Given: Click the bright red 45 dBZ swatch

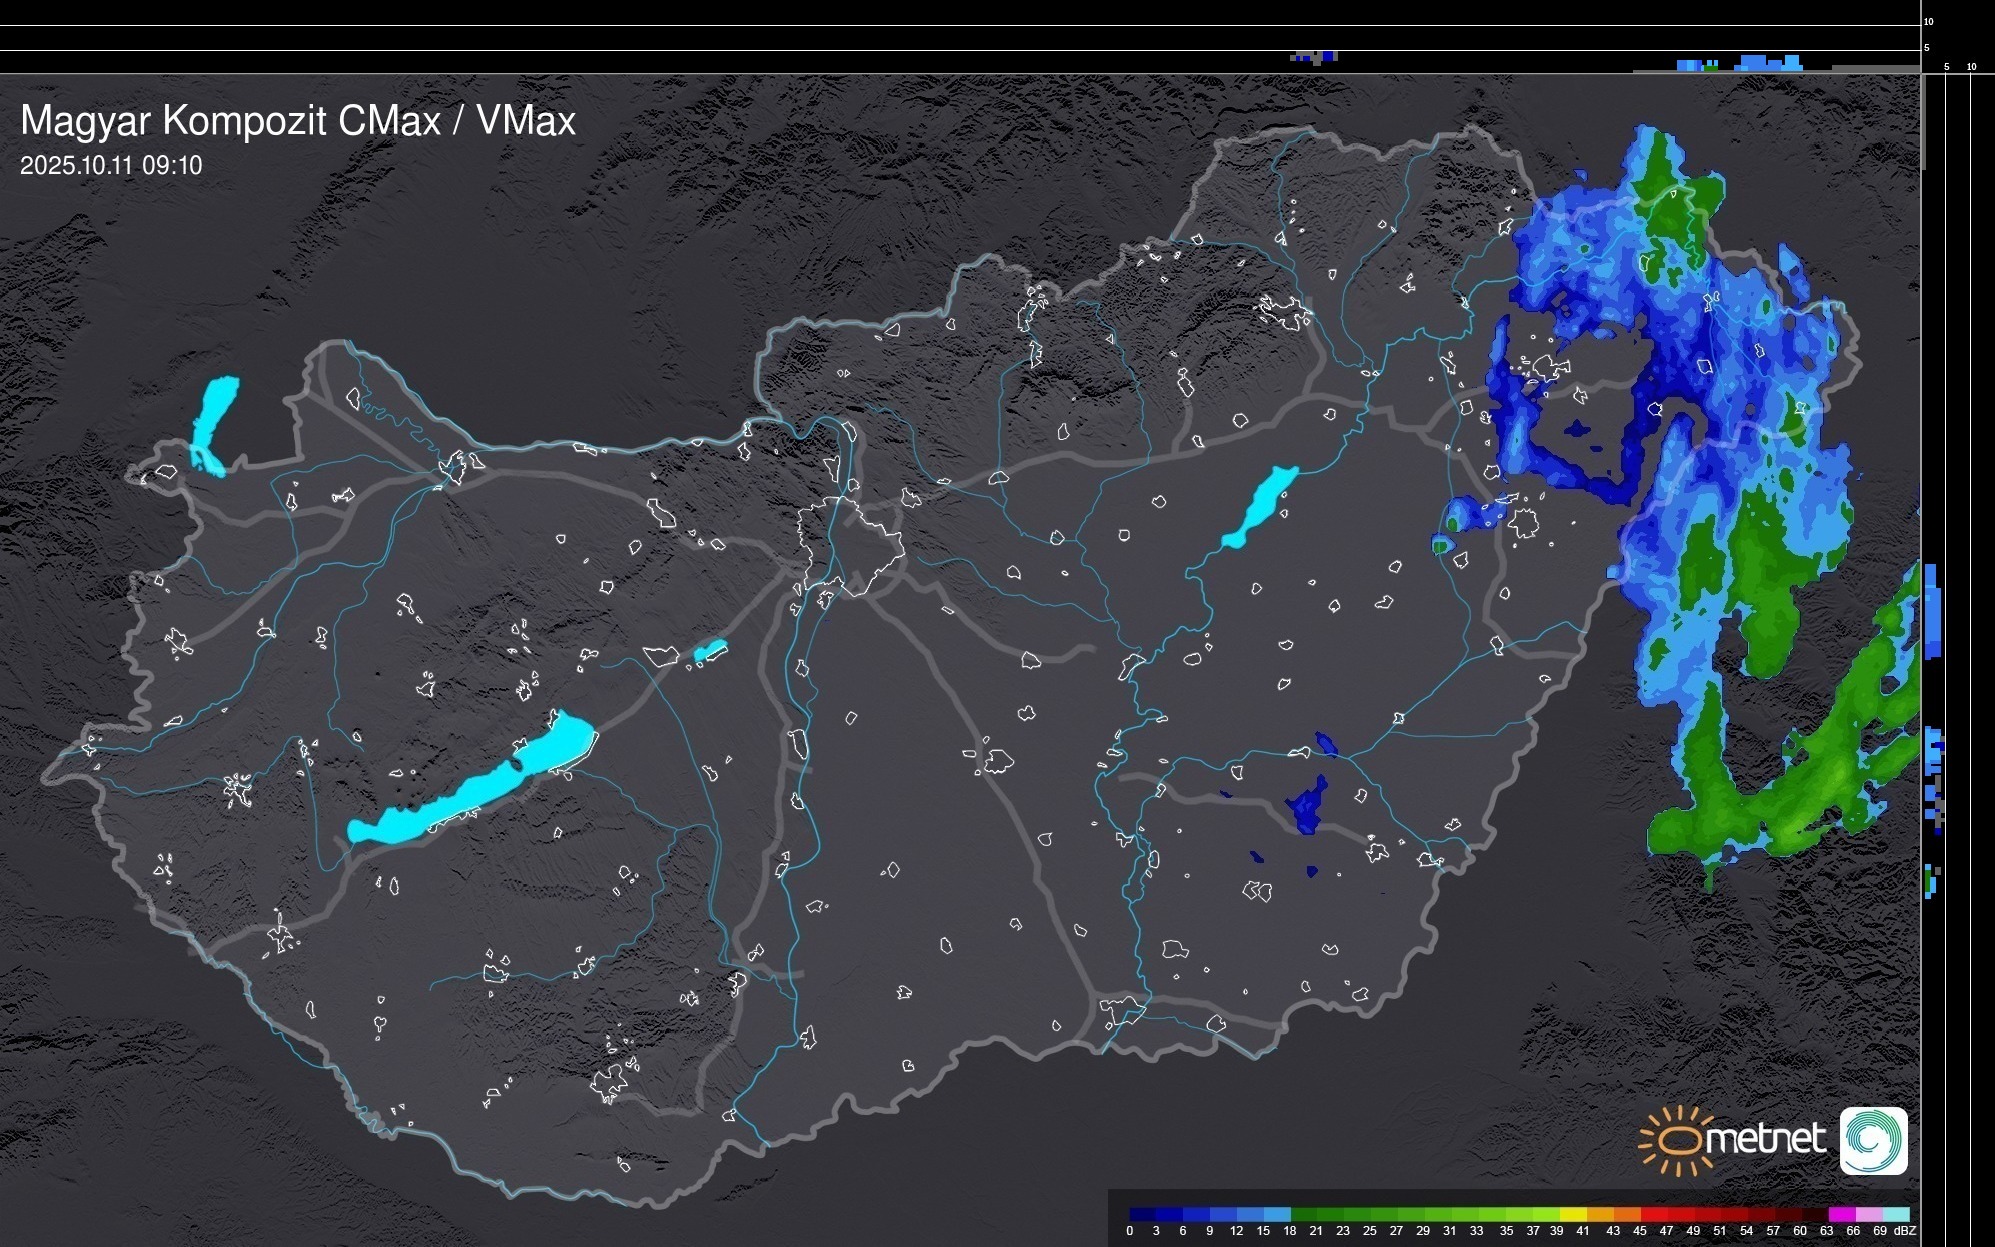Looking at the screenshot, I should [1652, 1214].
